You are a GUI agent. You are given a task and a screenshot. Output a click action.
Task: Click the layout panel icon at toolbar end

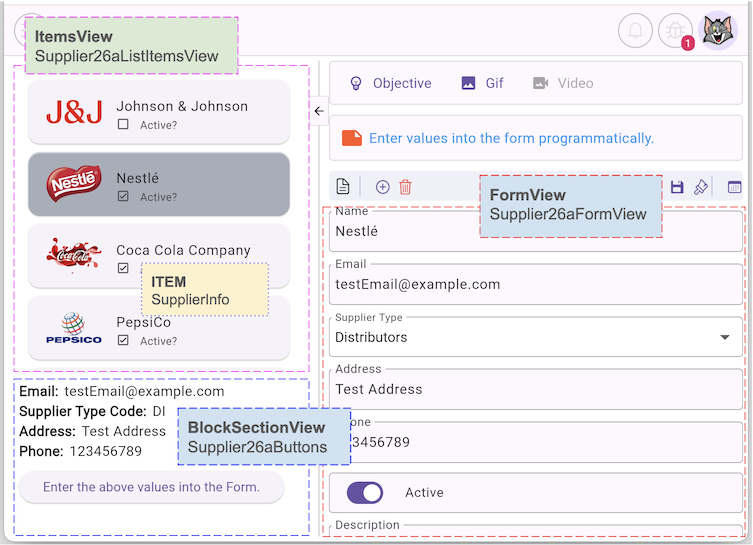[734, 187]
